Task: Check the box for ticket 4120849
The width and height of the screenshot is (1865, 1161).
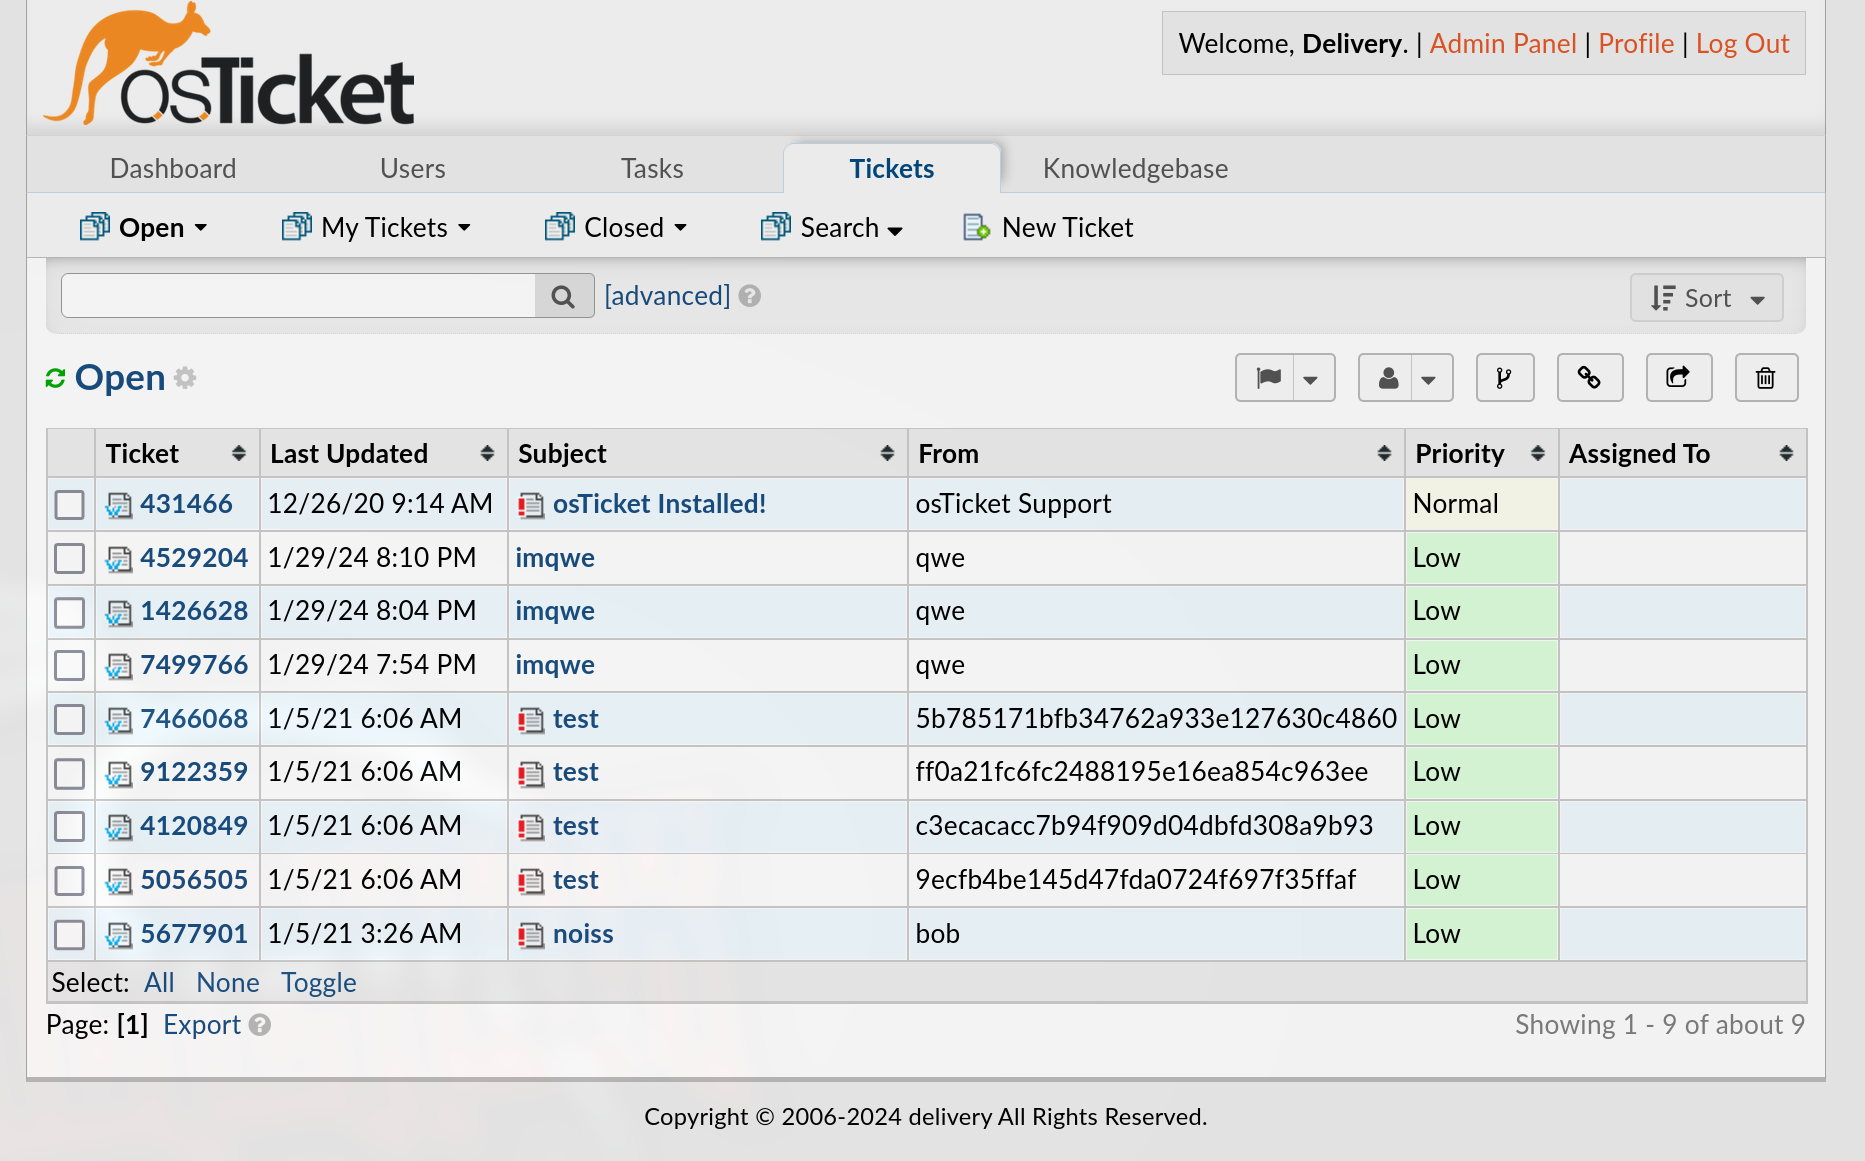Action: pyautogui.click(x=70, y=826)
